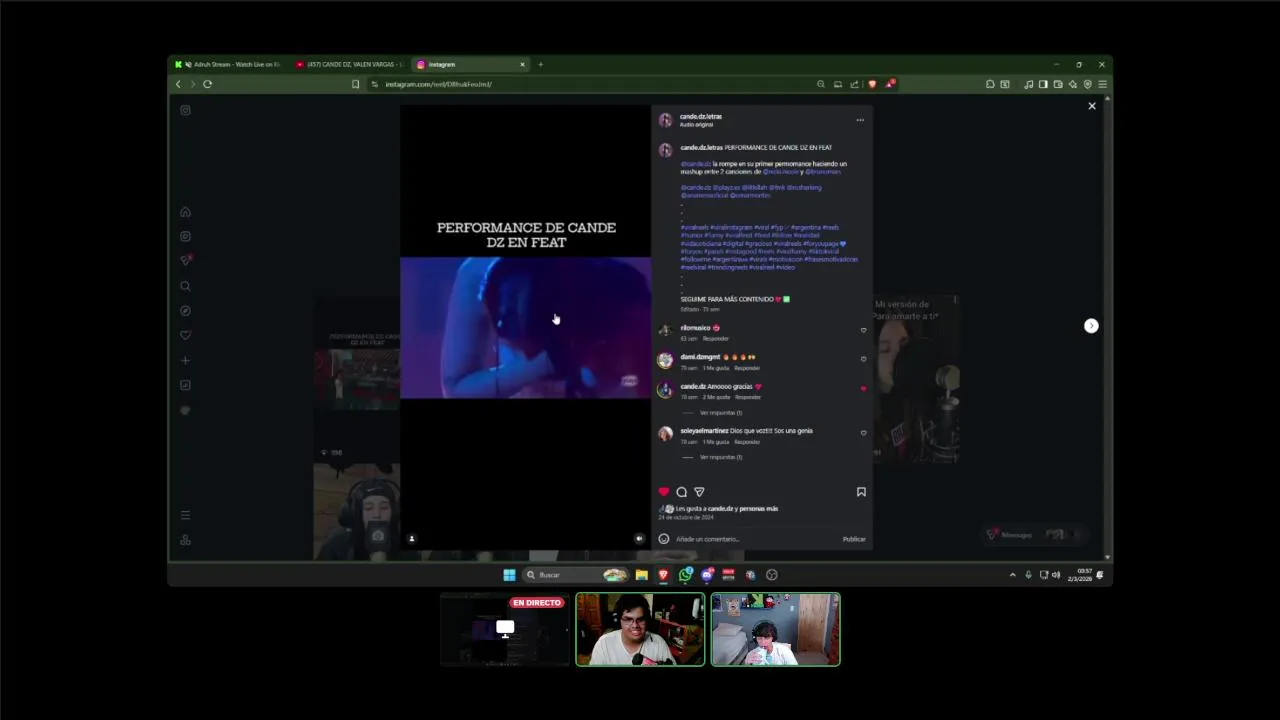This screenshot has width=1280, height=720.
Task: Open the emoji picker in the comment box
Action: [664, 539]
